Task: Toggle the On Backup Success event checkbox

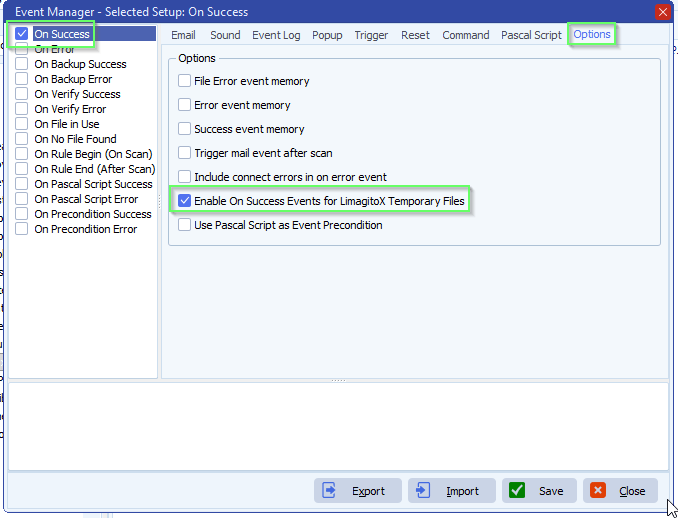Action: 22,64
